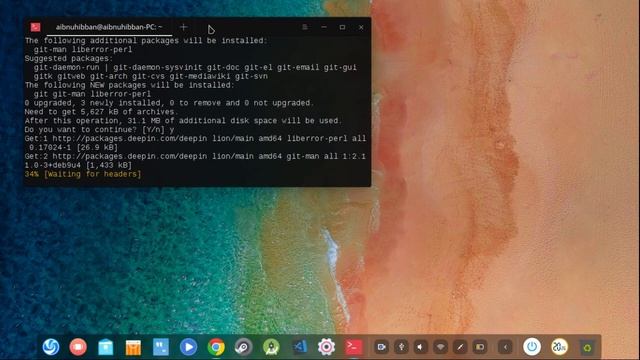This screenshot has width=640, height=360.
Task: Click 'After this operation, 31.1 MB' line
Action: coord(183,121)
